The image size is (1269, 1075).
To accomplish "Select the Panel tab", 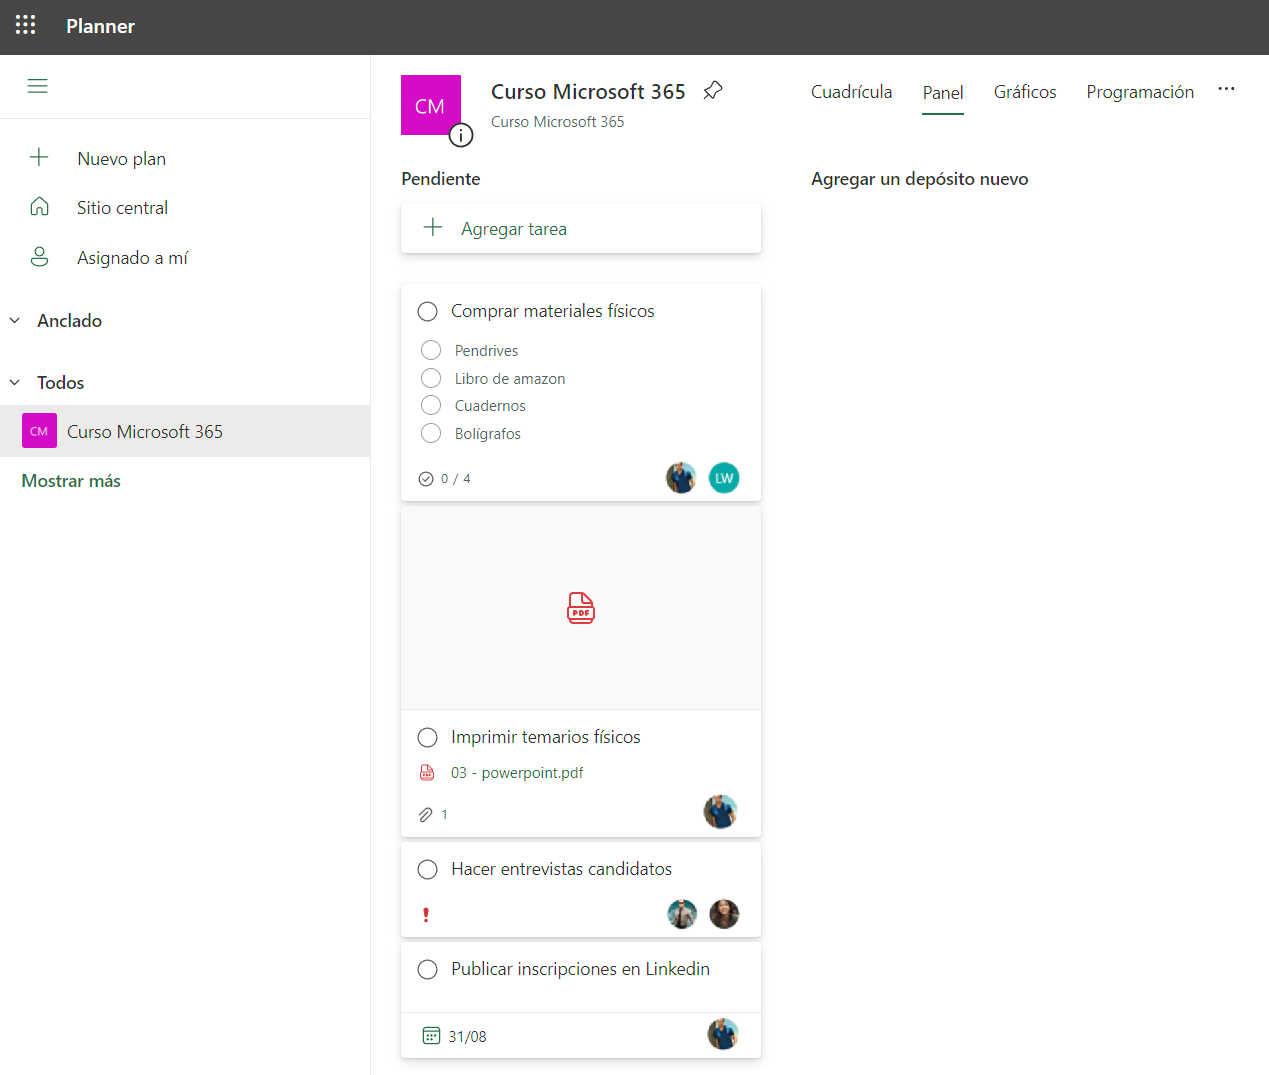I will [x=943, y=93].
